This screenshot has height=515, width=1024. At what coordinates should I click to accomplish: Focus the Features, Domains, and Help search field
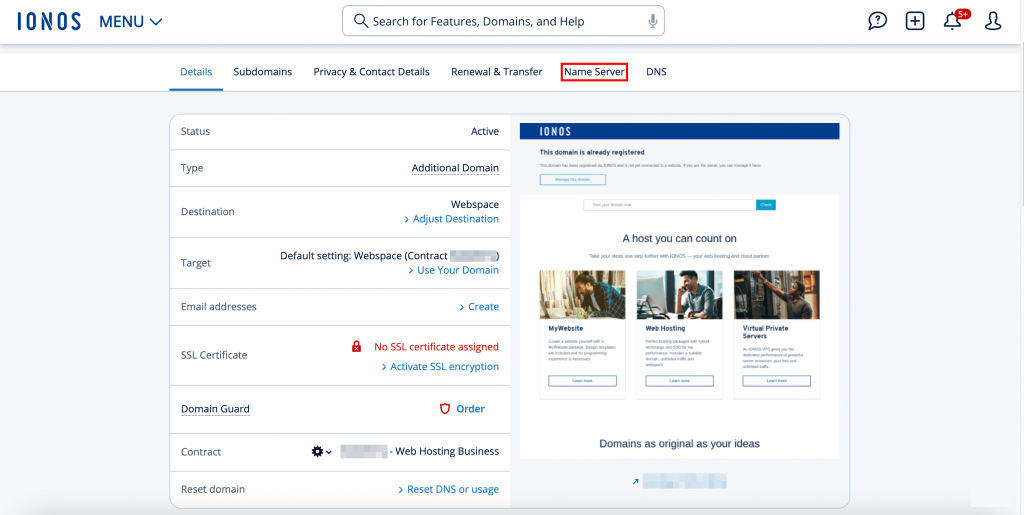point(500,21)
